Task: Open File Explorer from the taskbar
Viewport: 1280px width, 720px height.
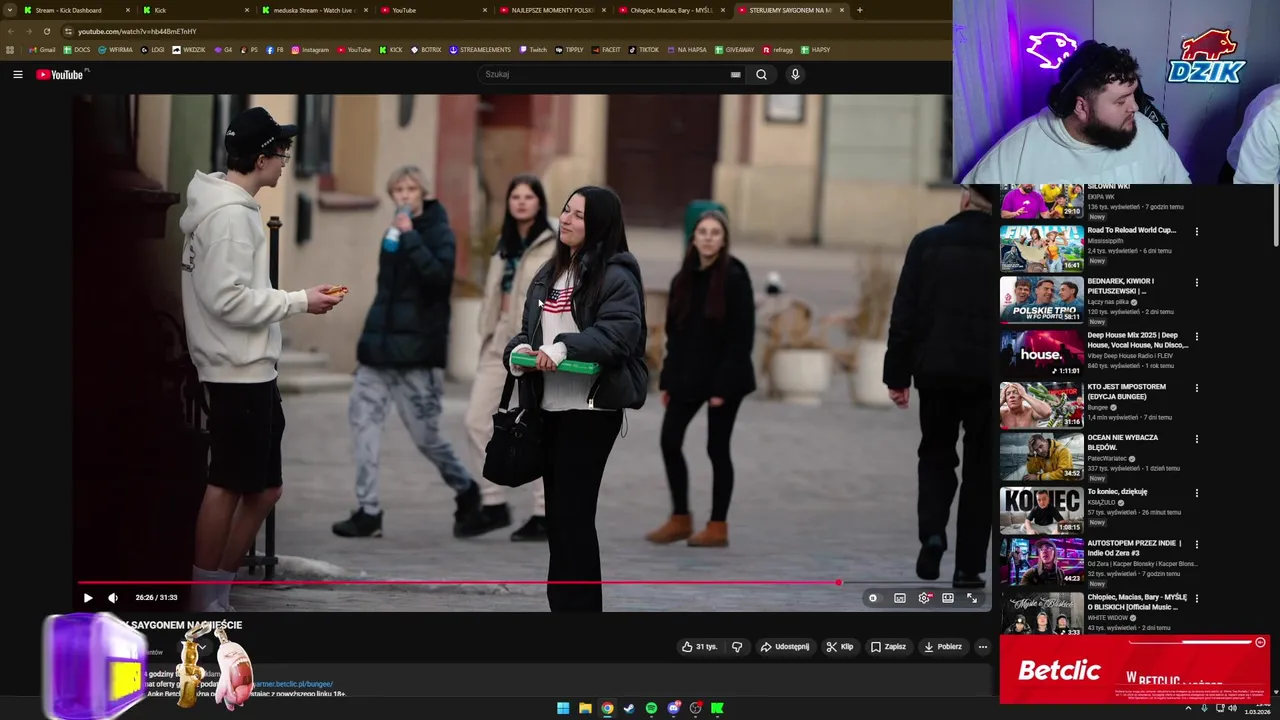Action: pyautogui.click(x=585, y=708)
